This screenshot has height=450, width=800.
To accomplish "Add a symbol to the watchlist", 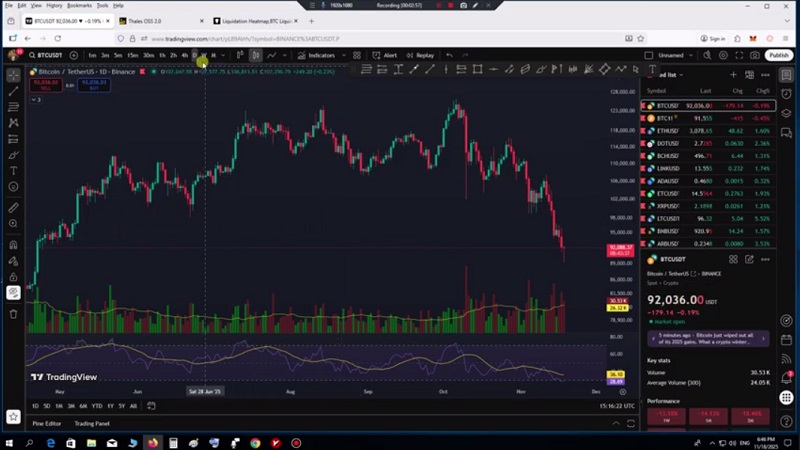I will [733, 75].
